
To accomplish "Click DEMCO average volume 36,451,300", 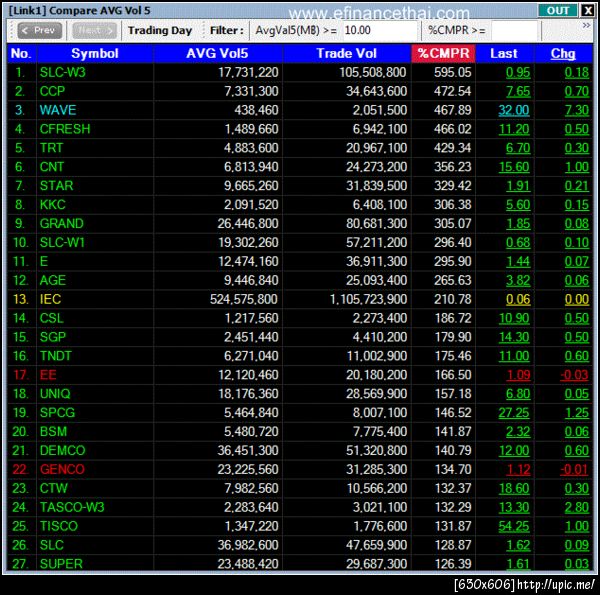I will (248, 450).
